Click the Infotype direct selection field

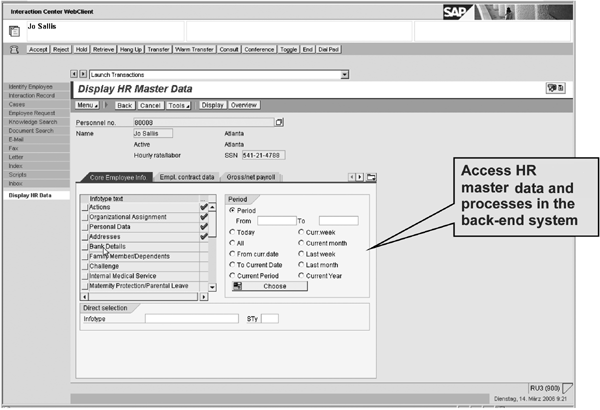(x=192, y=319)
